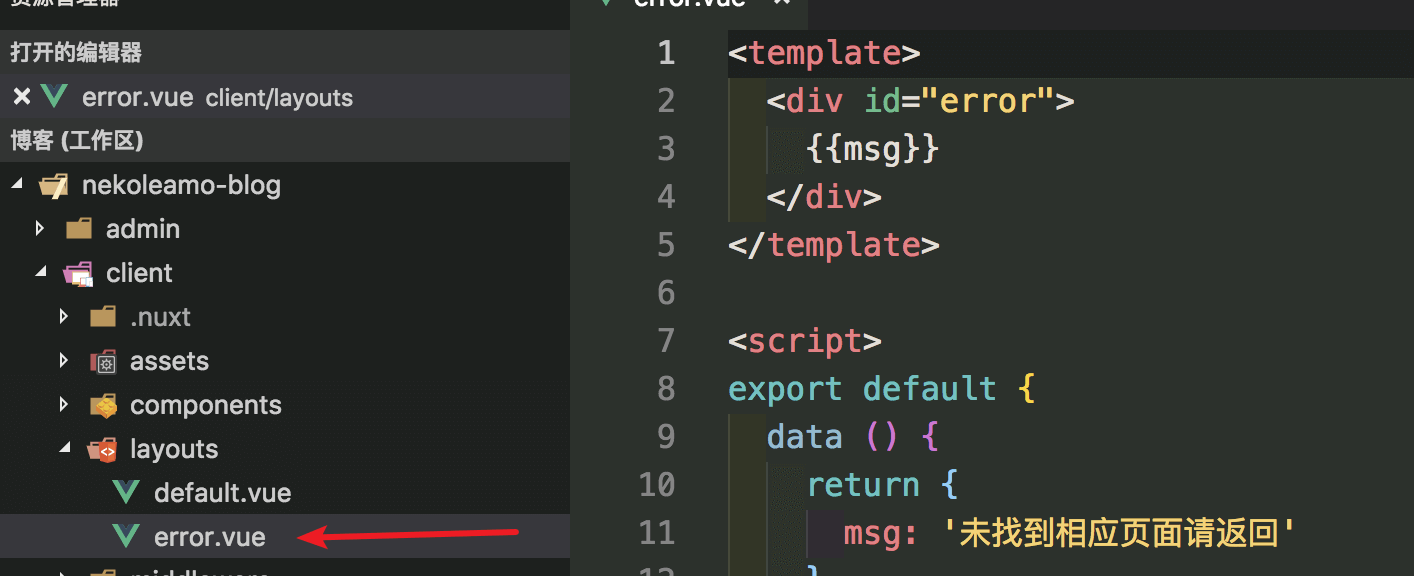Click 'data ()' on line 9
1414x576 pixels.
point(834,436)
